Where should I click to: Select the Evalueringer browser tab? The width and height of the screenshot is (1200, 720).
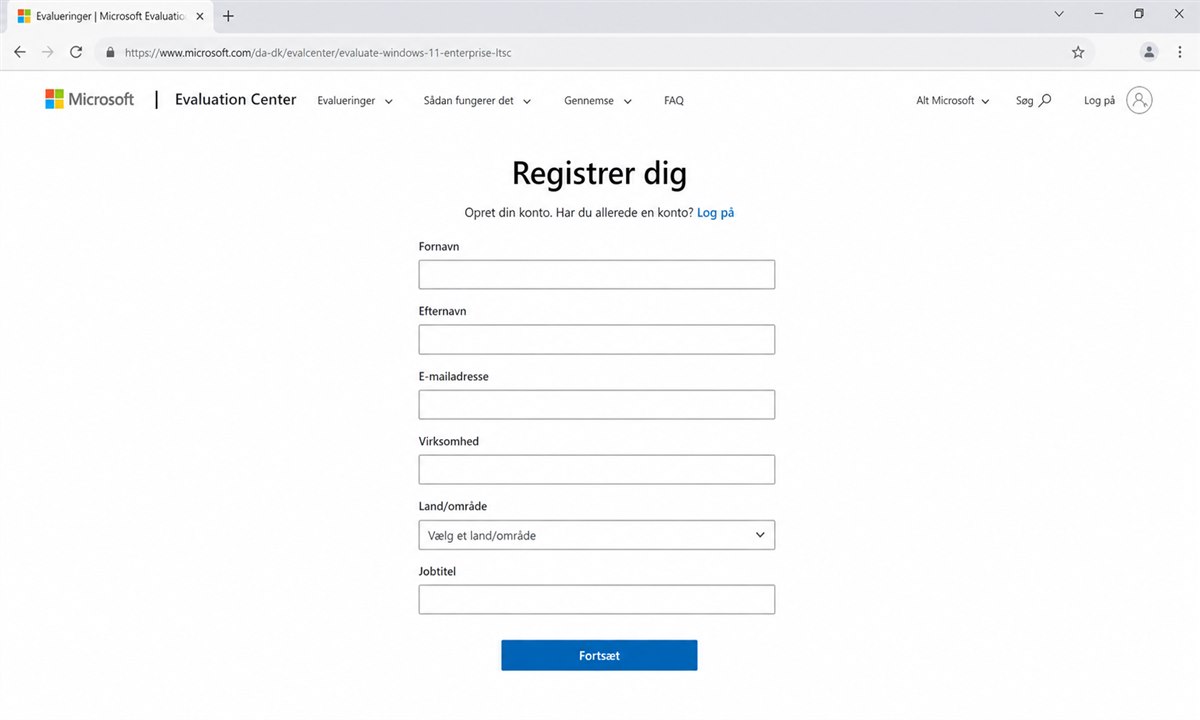pos(110,16)
